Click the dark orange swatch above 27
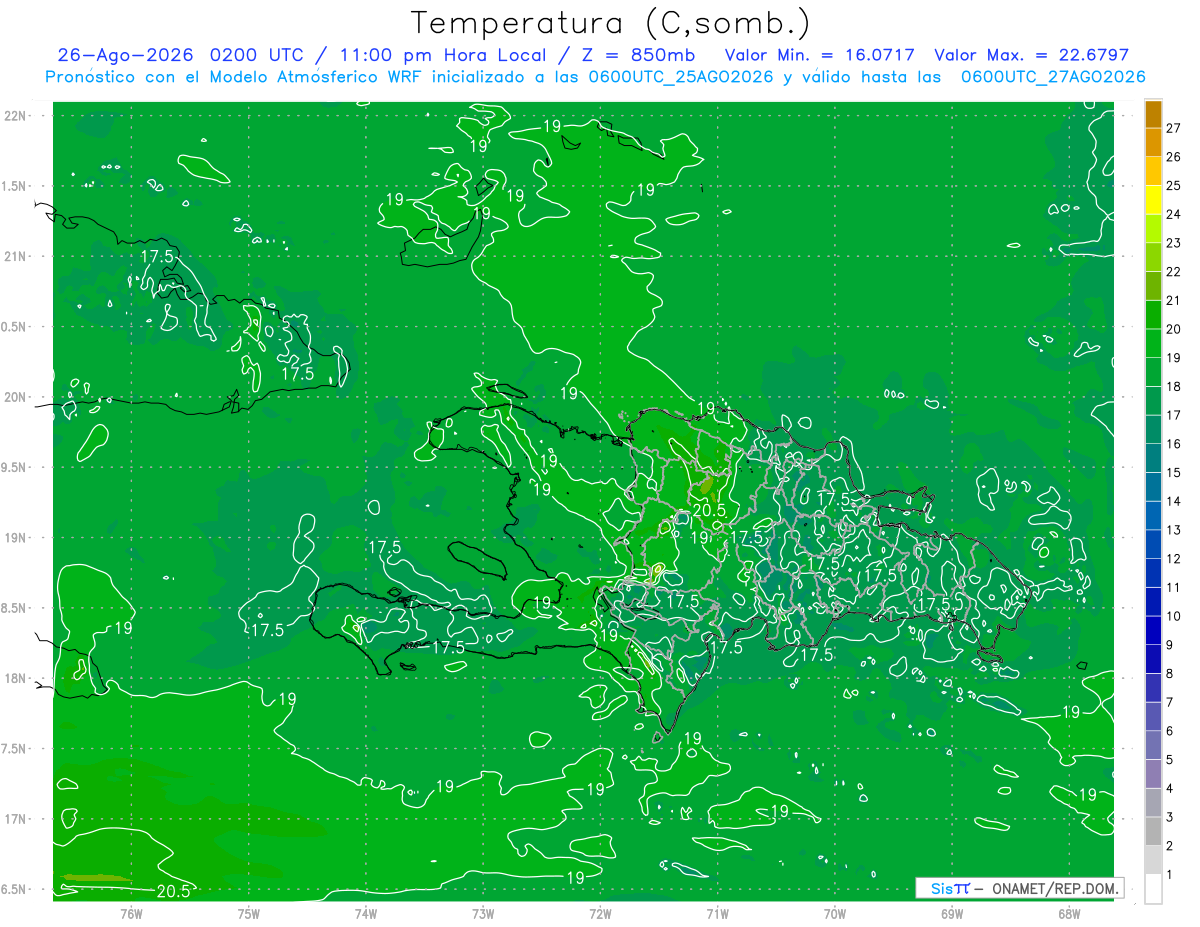 (x=1153, y=113)
